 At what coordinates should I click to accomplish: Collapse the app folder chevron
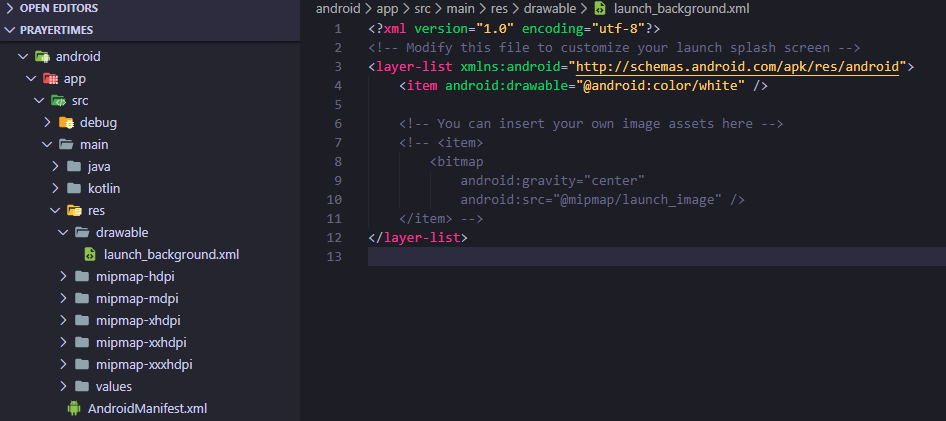[x=31, y=79]
